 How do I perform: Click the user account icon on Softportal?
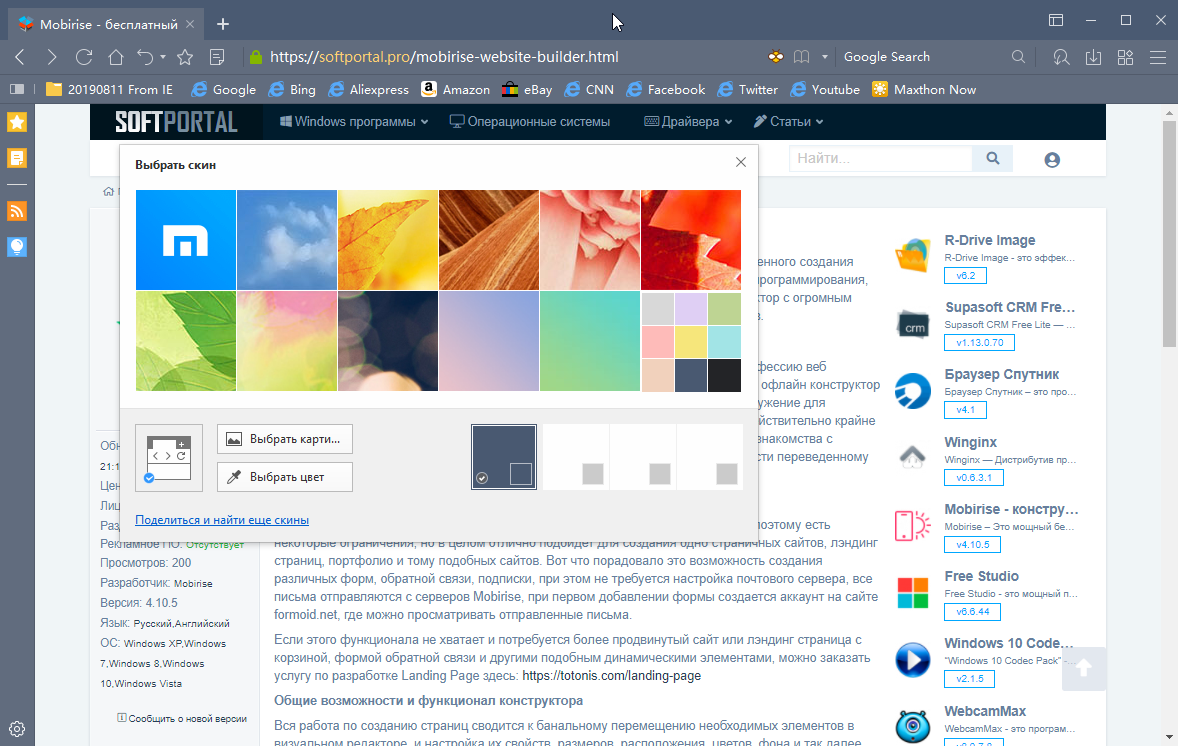pos(1052,159)
